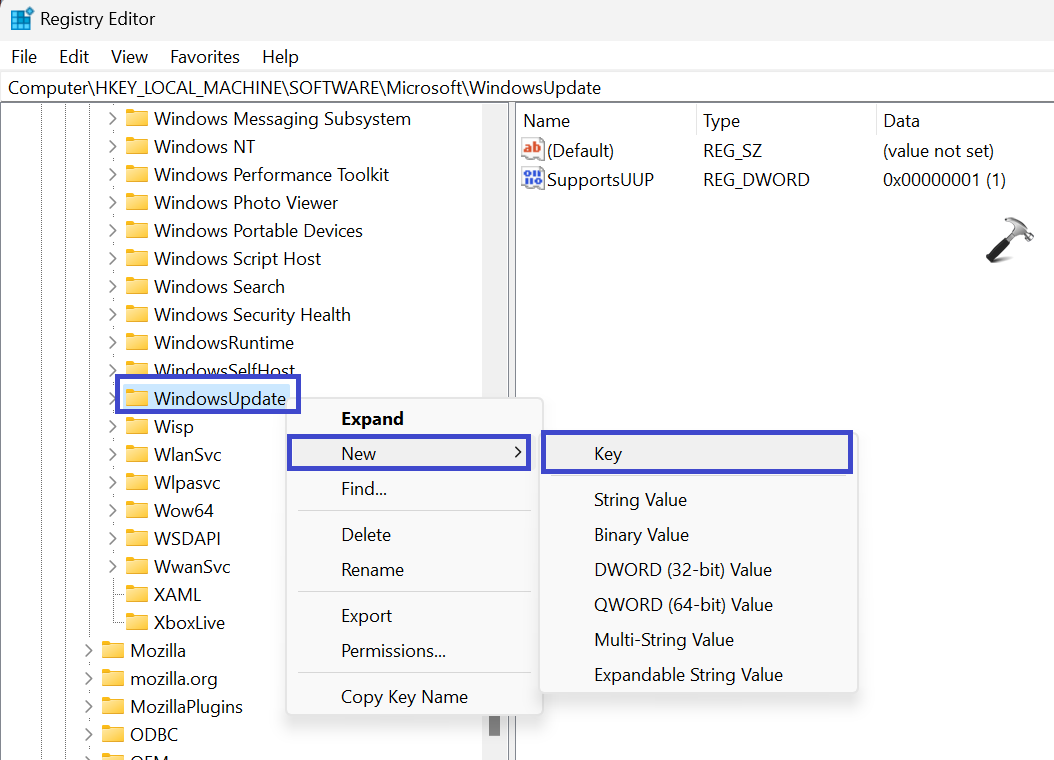Select DWORD (32-bit) Value option
This screenshot has width=1054, height=760.
pyautogui.click(x=682, y=570)
